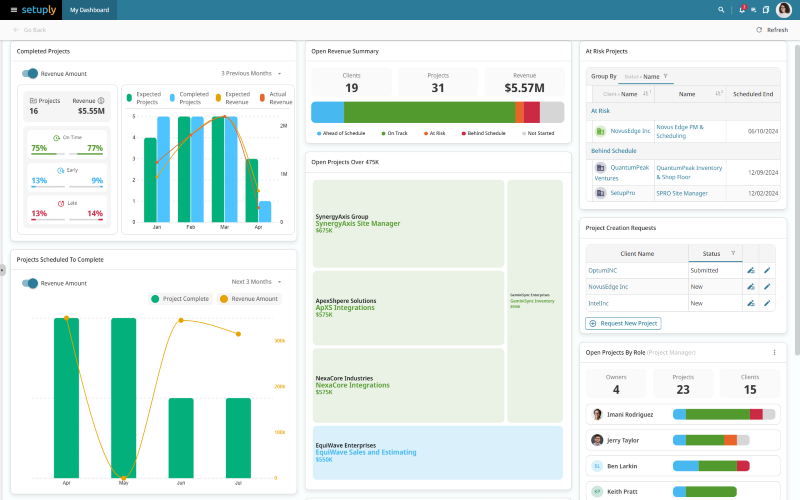Click the assign icon in NovusEdge Inc request row

click(x=751, y=287)
